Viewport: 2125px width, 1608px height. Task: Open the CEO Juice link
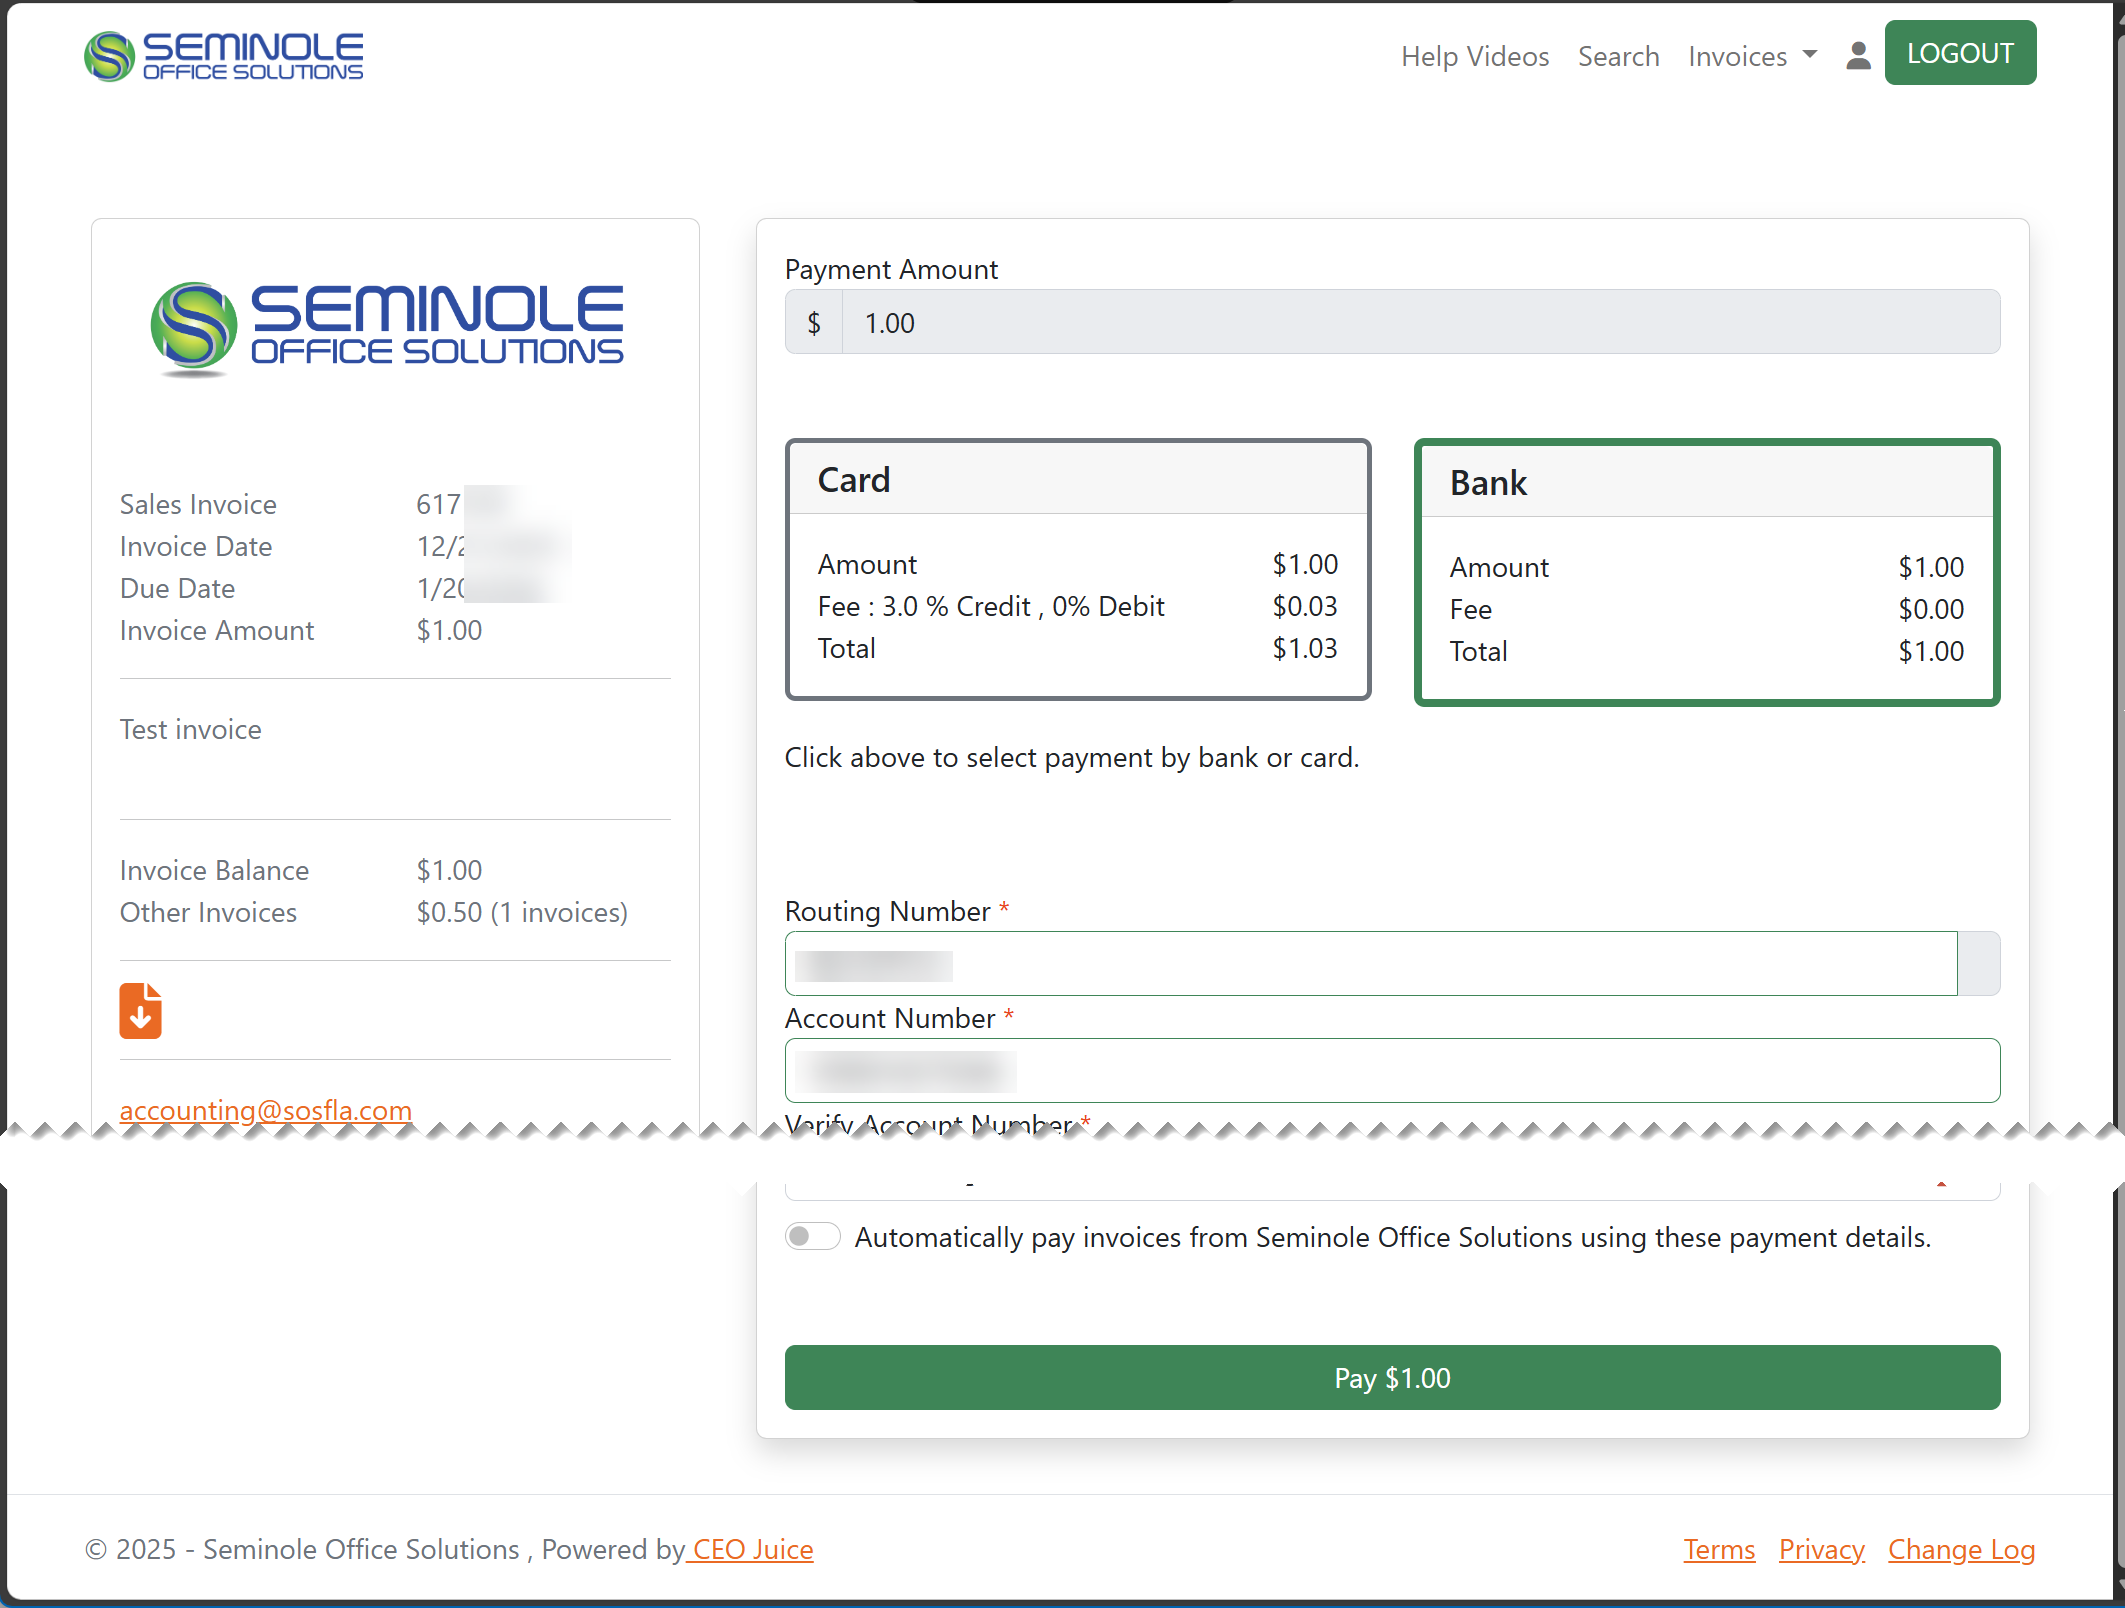tap(752, 1549)
